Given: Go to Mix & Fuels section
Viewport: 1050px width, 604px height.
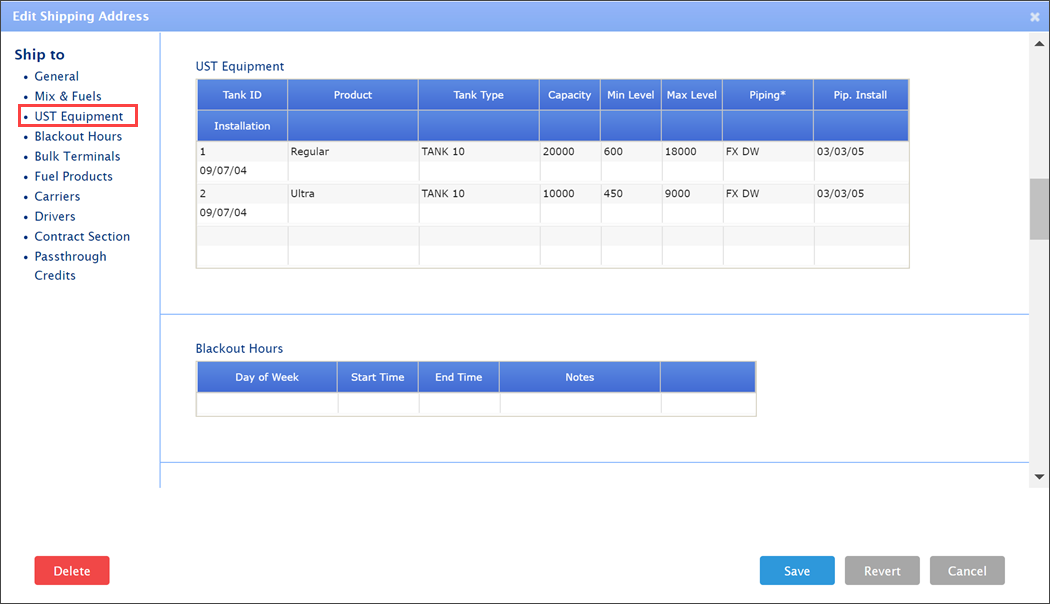Looking at the screenshot, I should pos(67,96).
